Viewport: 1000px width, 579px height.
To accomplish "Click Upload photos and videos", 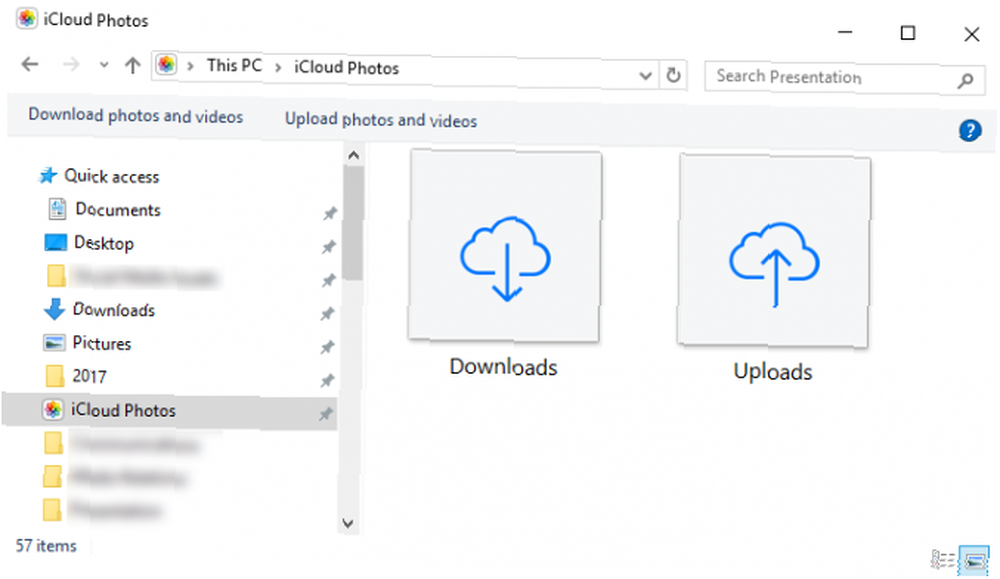I will click(381, 120).
